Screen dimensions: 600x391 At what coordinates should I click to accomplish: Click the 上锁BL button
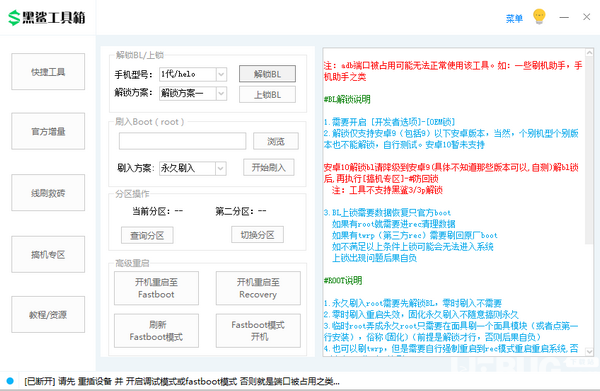[267, 94]
